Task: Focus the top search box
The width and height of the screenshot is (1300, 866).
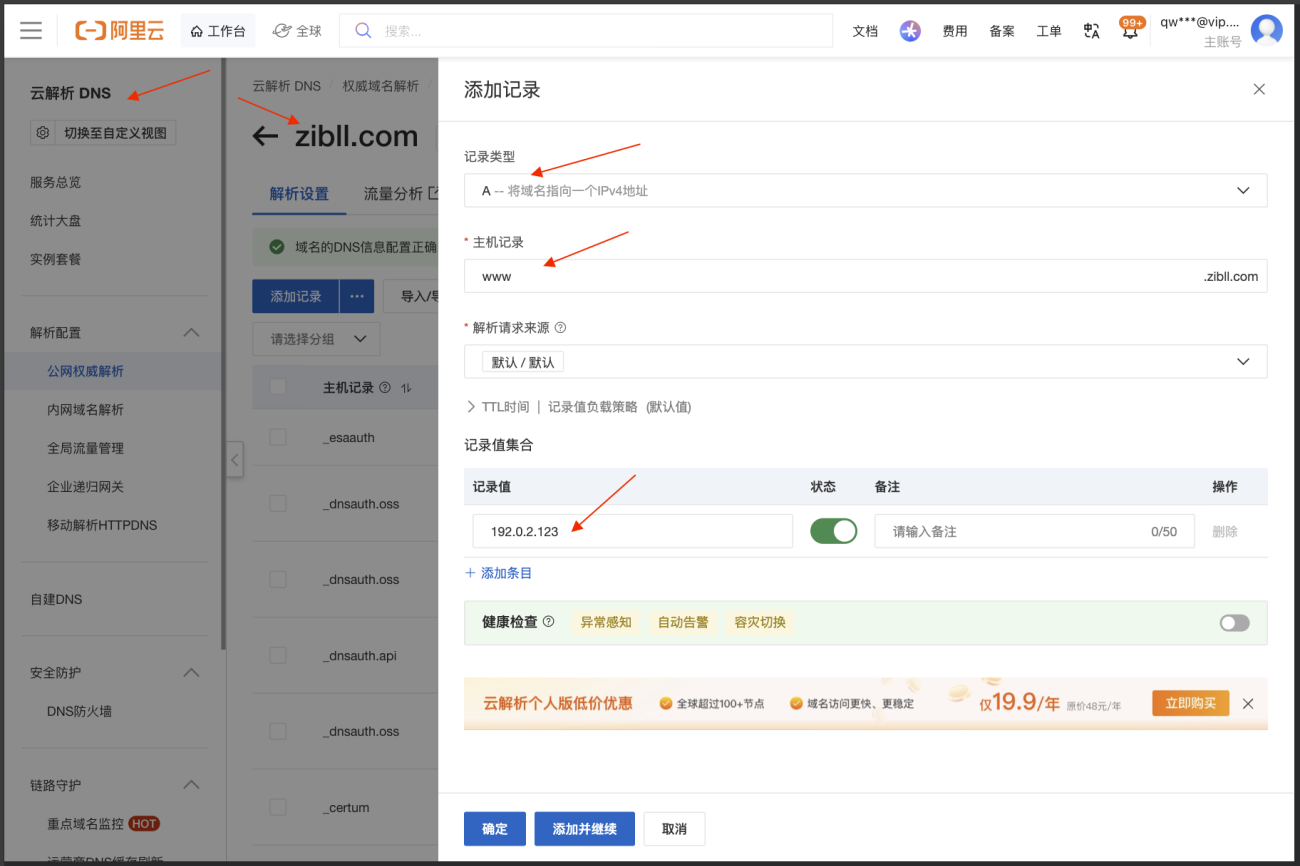Action: (586, 31)
